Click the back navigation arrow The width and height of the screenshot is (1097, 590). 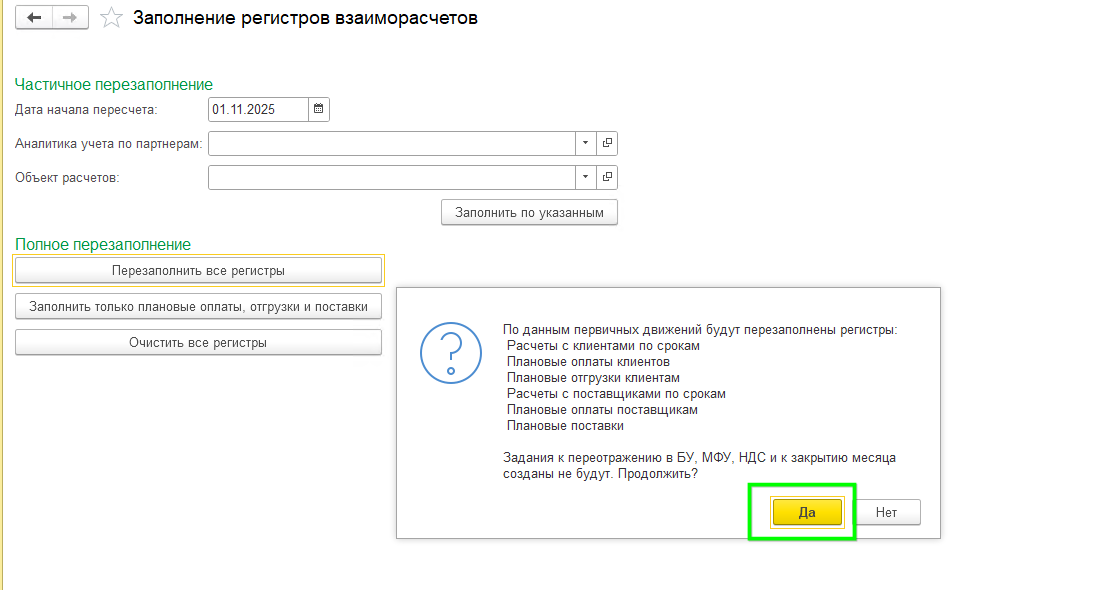[33, 17]
